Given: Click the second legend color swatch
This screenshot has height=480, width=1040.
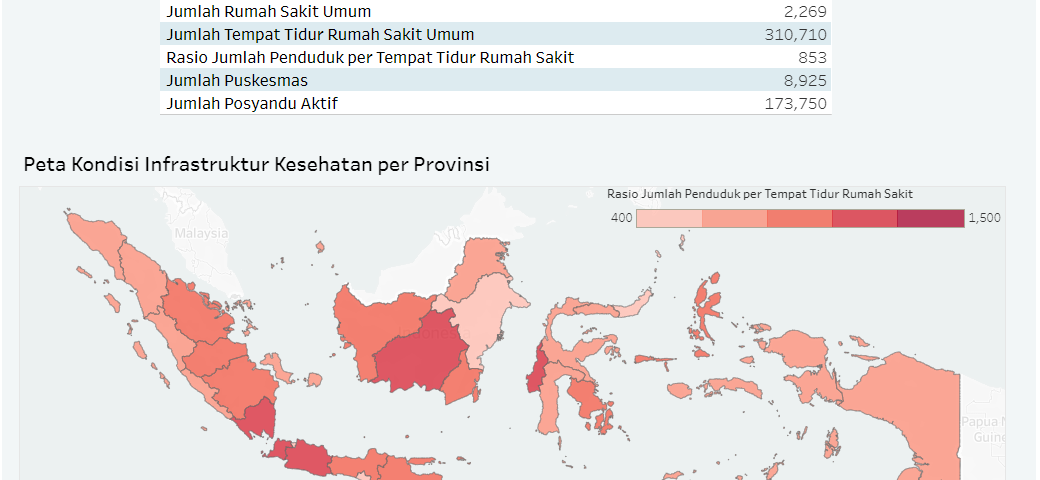Looking at the screenshot, I should [x=735, y=219].
